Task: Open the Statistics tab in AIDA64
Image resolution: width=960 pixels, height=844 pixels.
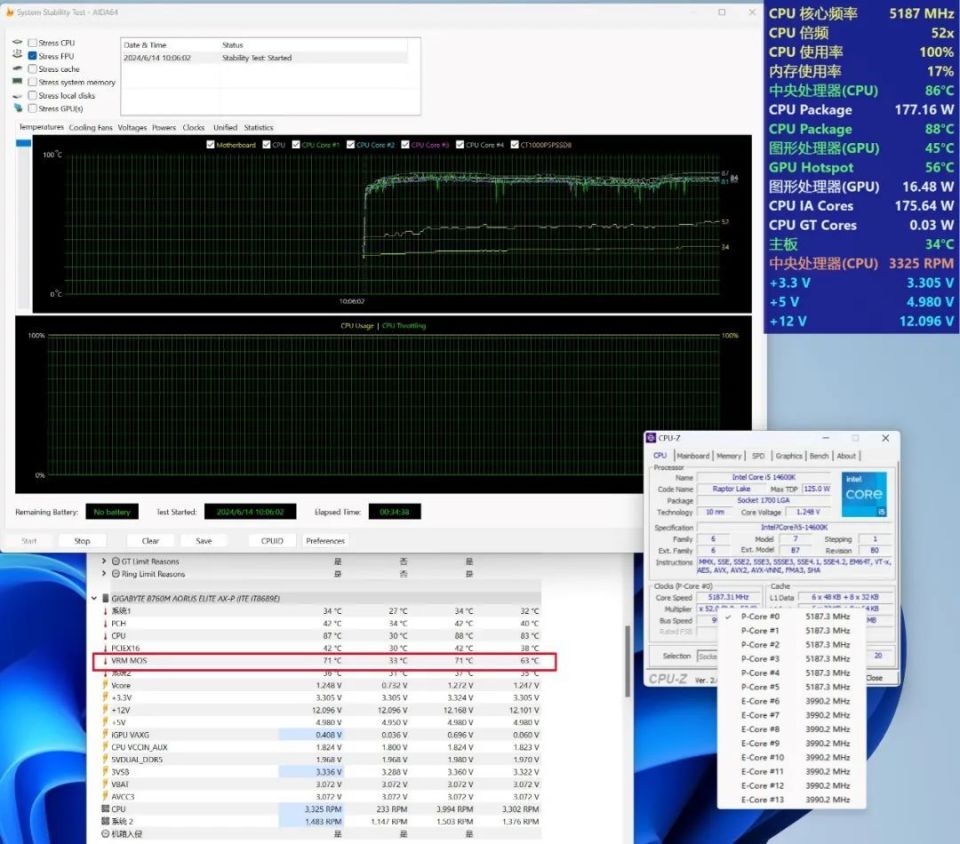Action: (258, 127)
